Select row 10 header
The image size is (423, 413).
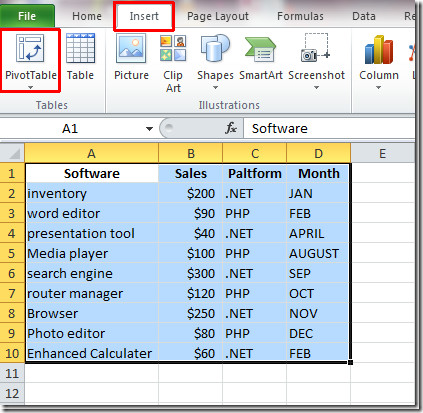tap(12, 353)
